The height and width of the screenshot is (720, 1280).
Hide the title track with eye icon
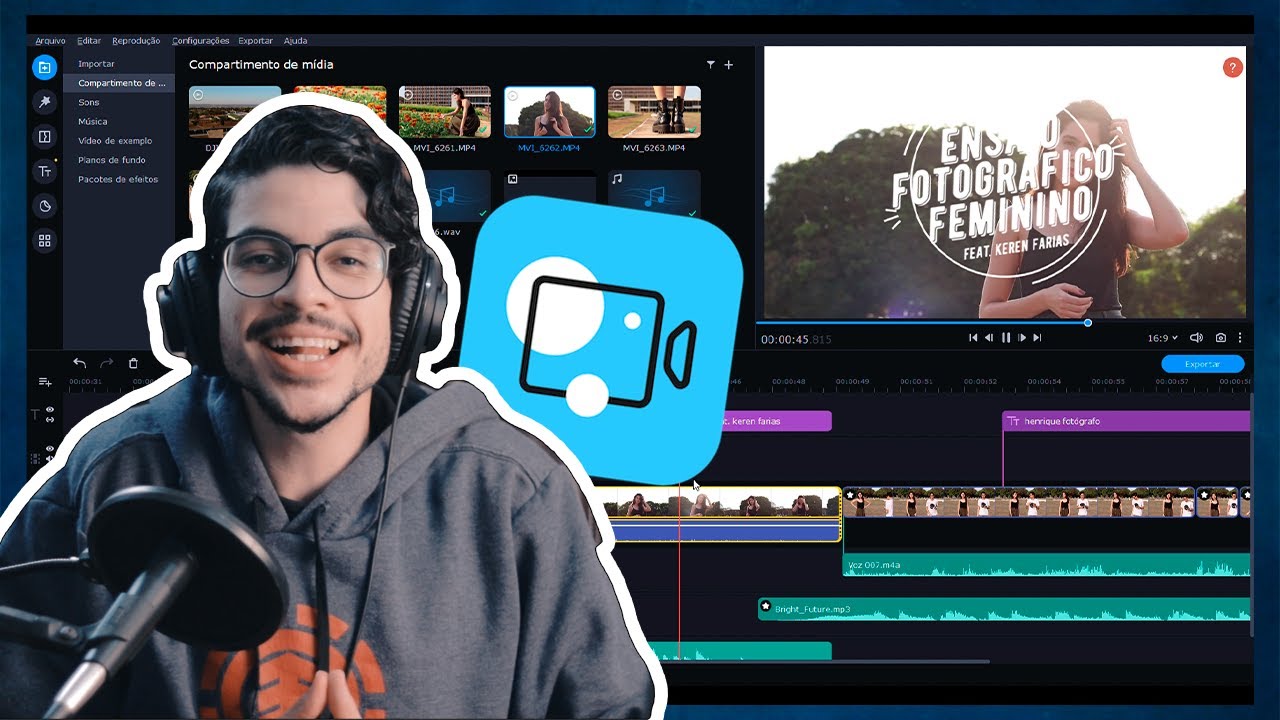pyautogui.click(x=50, y=409)
